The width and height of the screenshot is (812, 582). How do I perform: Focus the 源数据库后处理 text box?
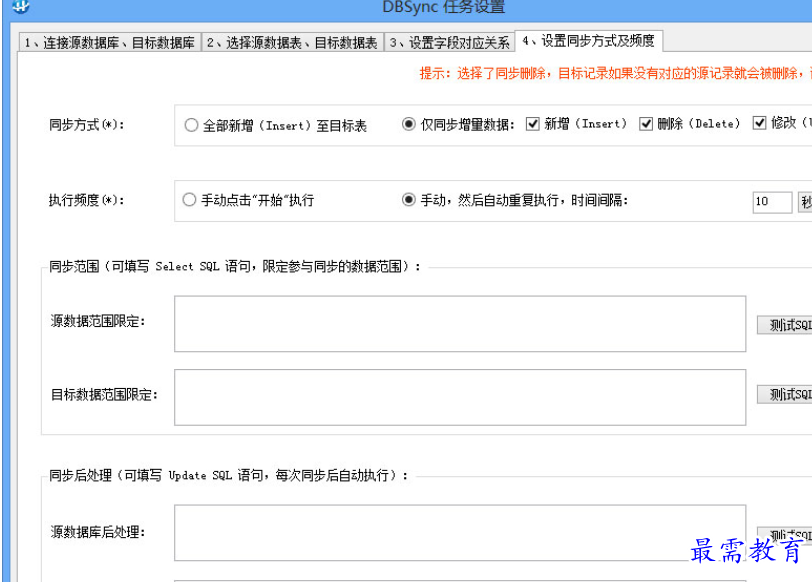click(x=460, y=533)
